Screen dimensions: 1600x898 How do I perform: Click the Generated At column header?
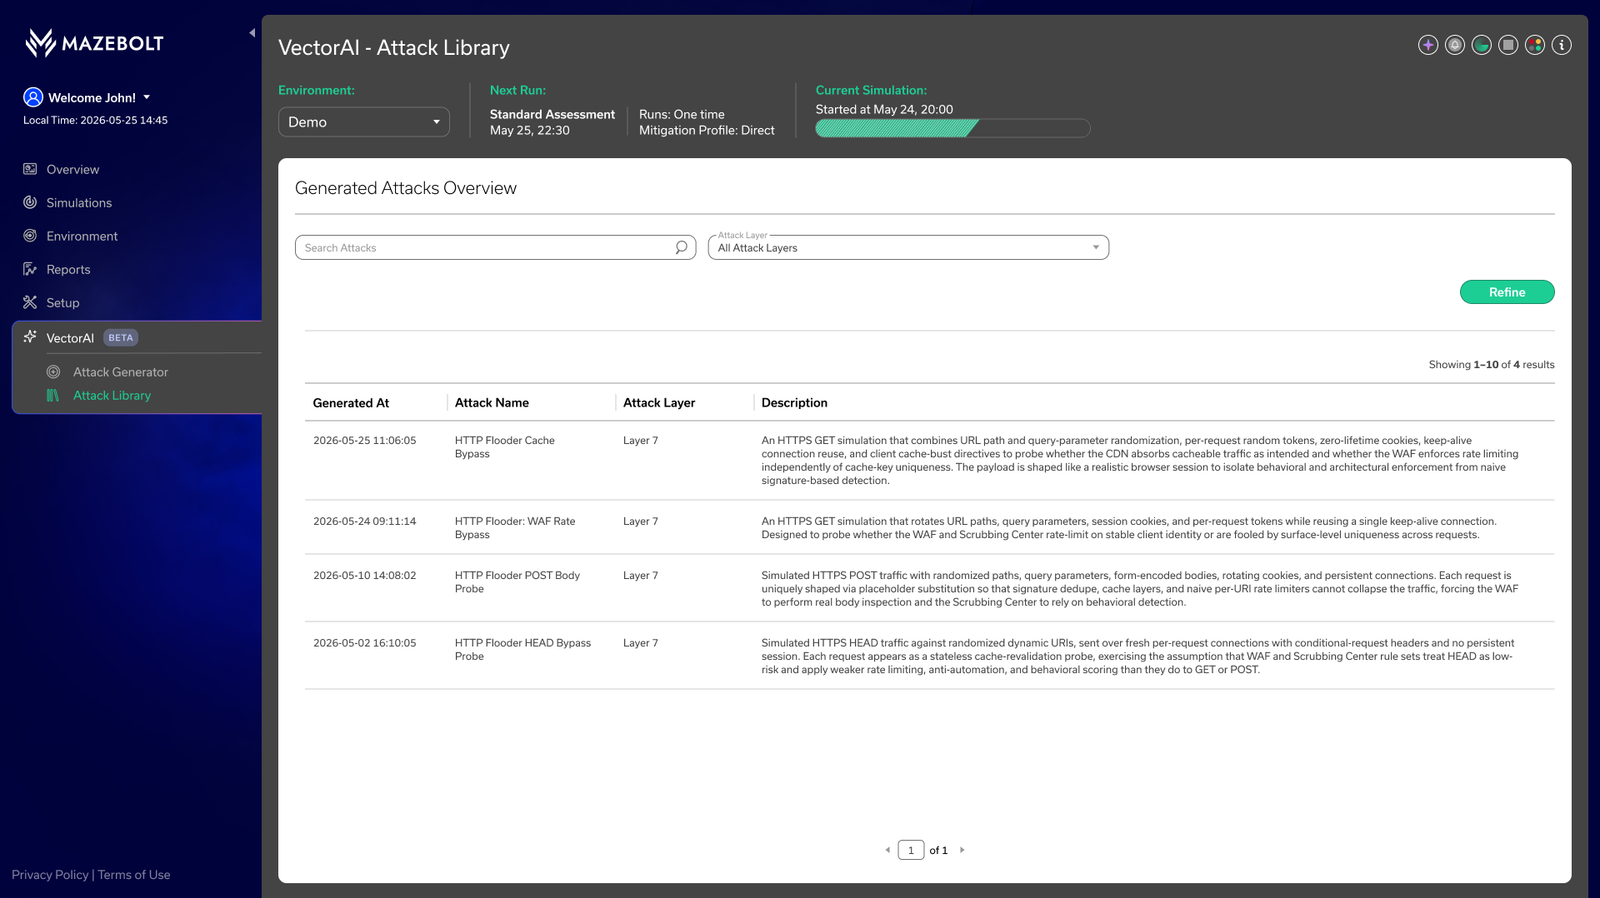coord(351,403)
